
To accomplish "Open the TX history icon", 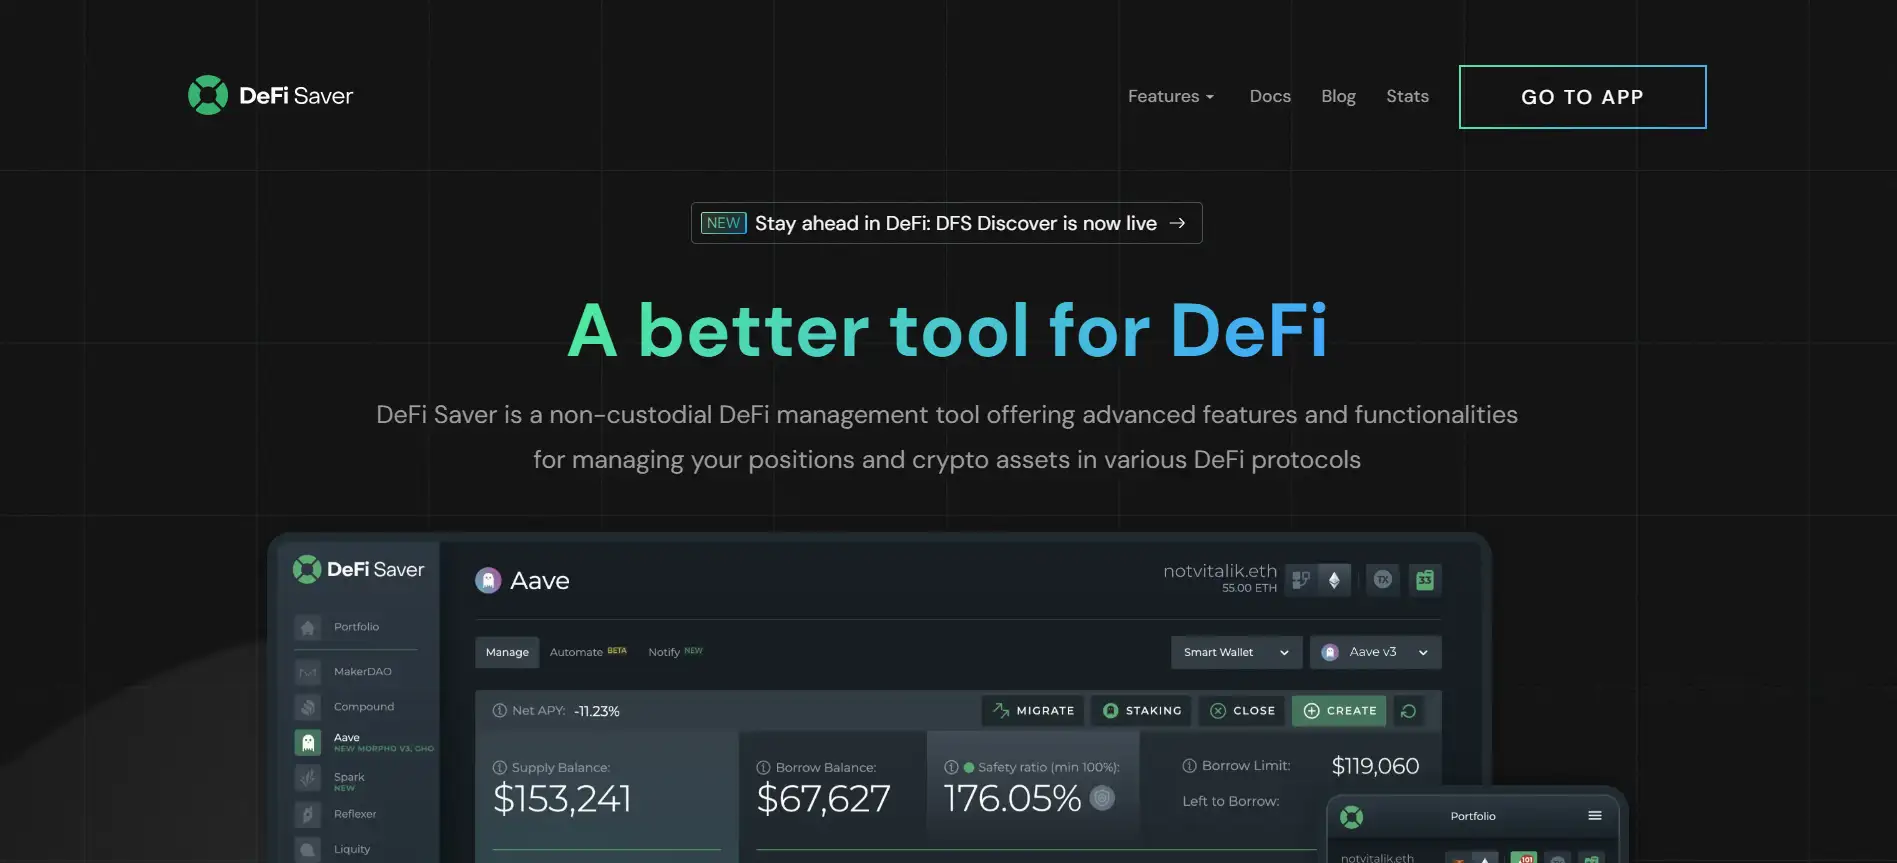I will pos(1383,580).
